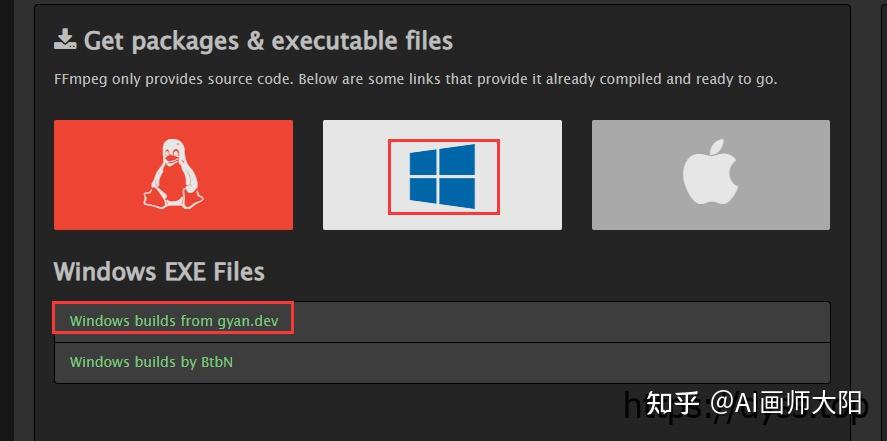Open Windows builds by BtbN link
The height and width of the screenshot is (441, 887).
pyautogui.click(x=151, y=362)
